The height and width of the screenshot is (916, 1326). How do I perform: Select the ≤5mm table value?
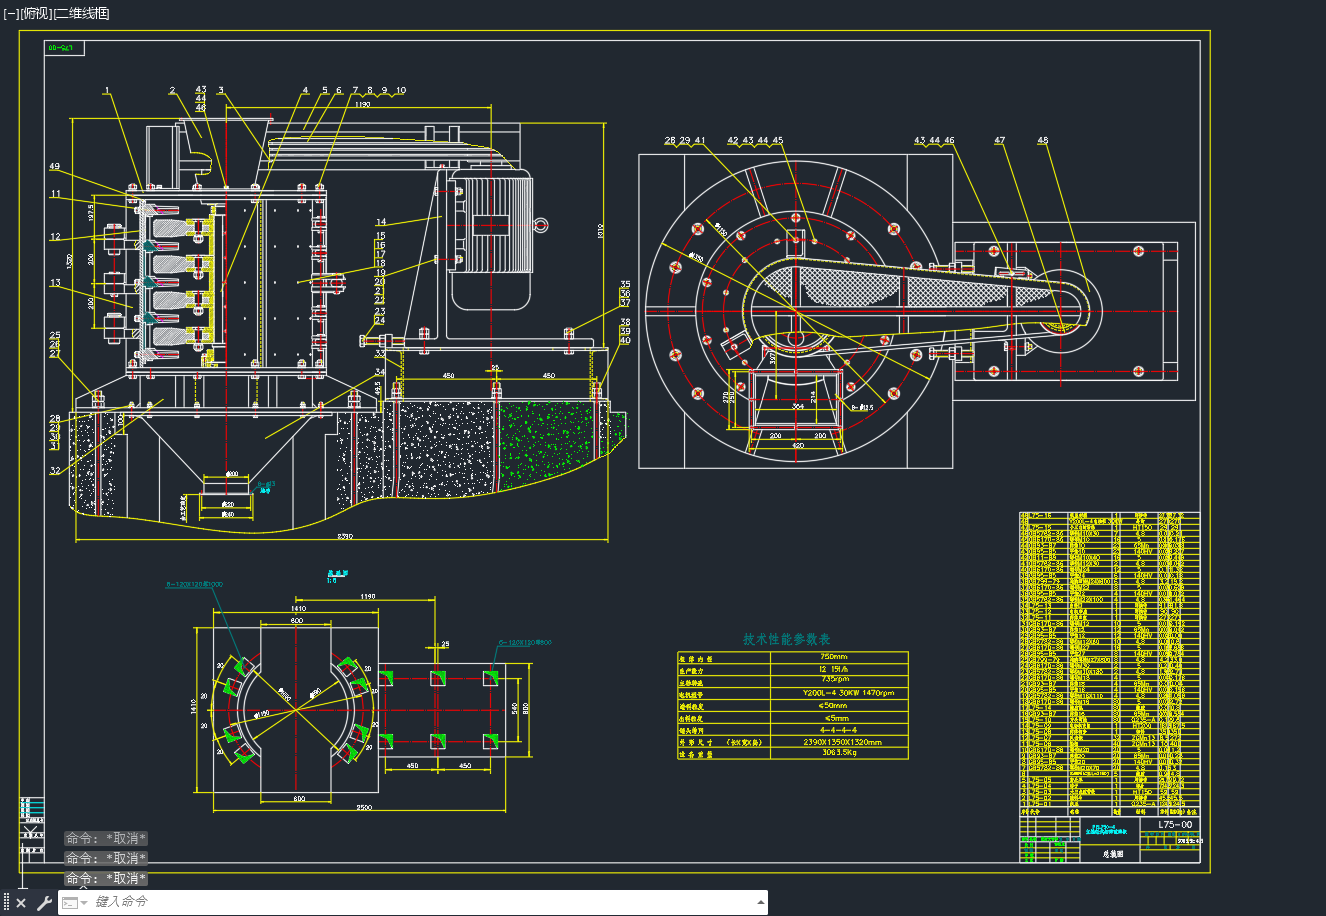(836, 717)
